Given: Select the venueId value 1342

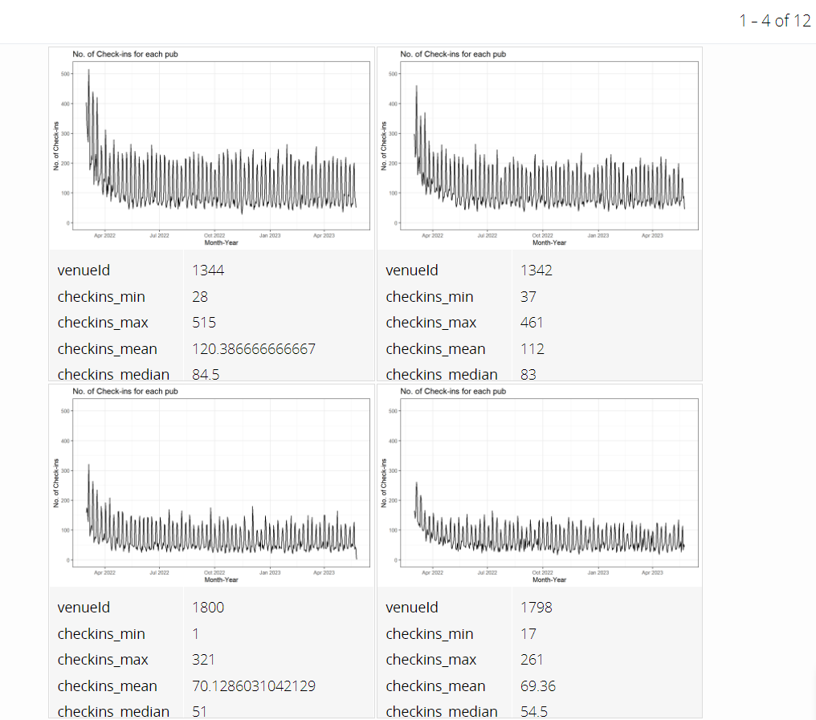Looking at the screenshot, I should (x=536, y=270).
